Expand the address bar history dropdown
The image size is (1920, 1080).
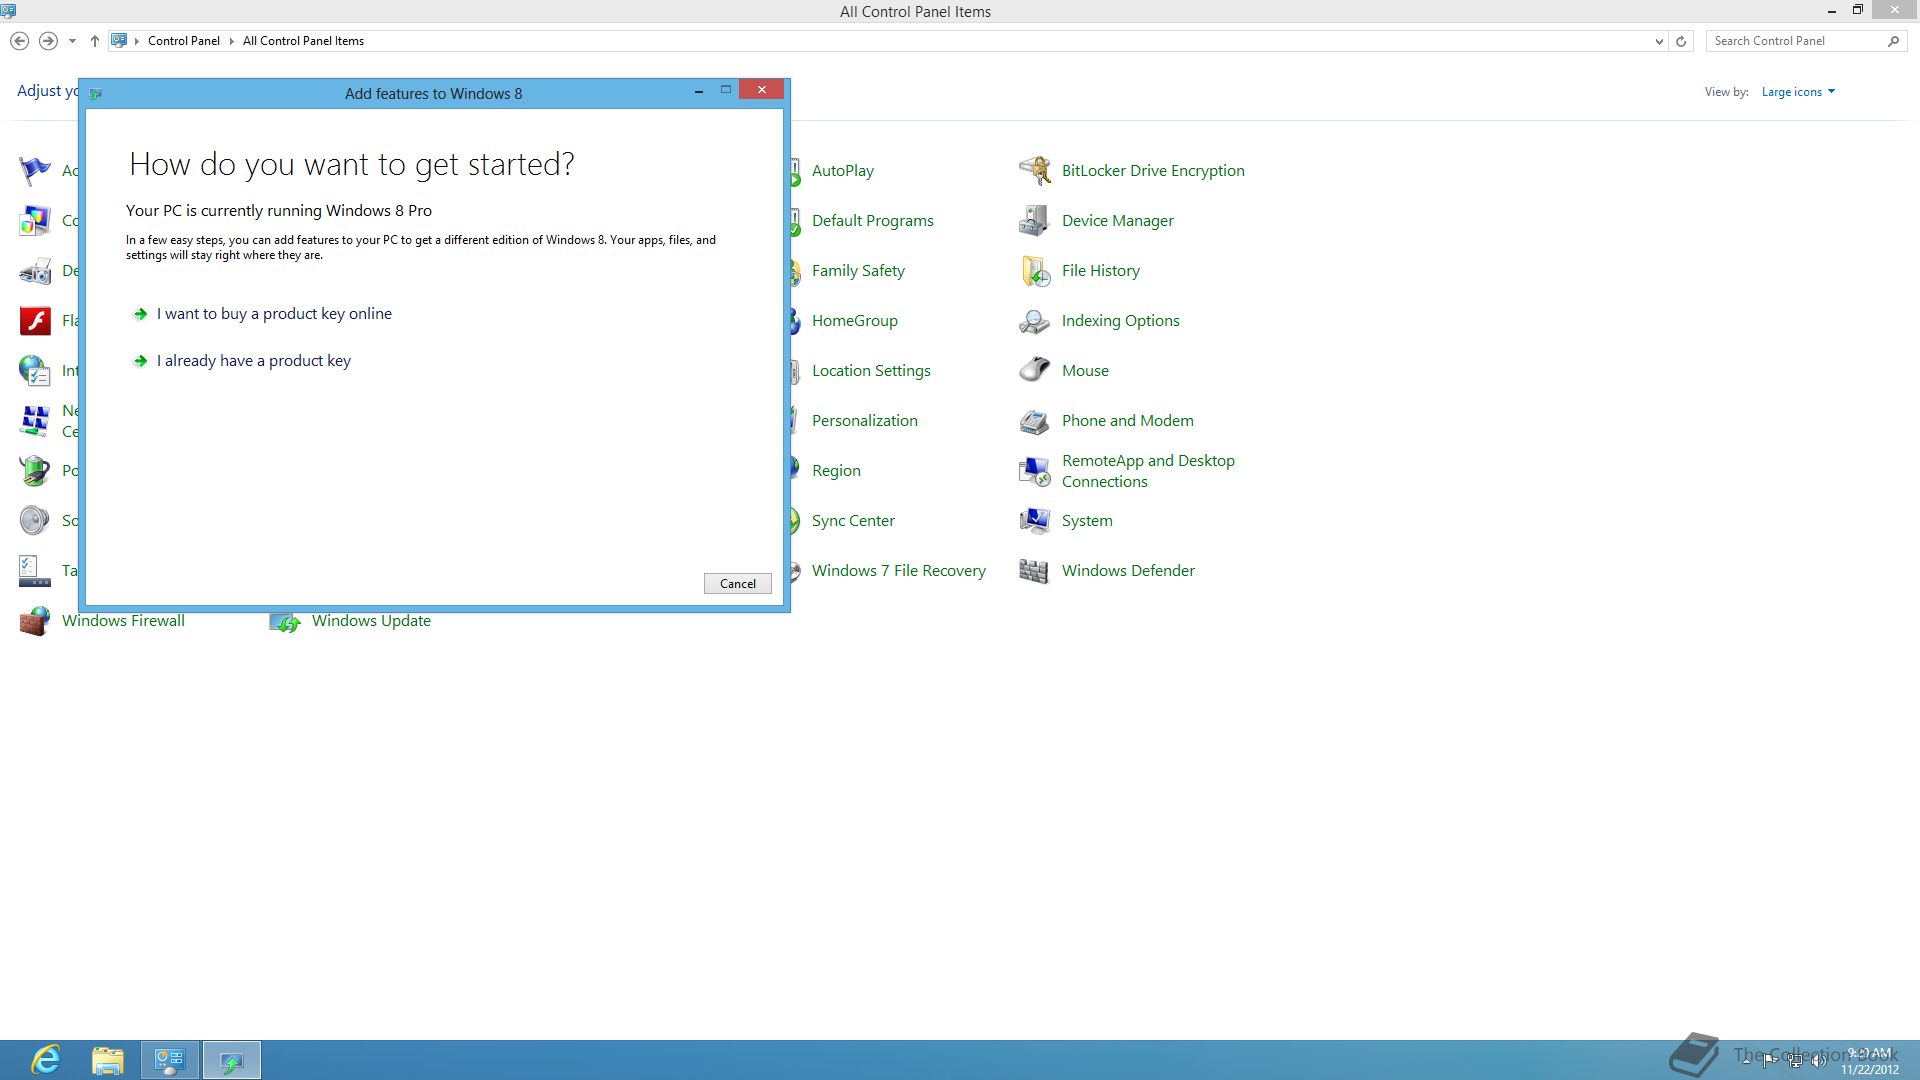[1659, 41]
